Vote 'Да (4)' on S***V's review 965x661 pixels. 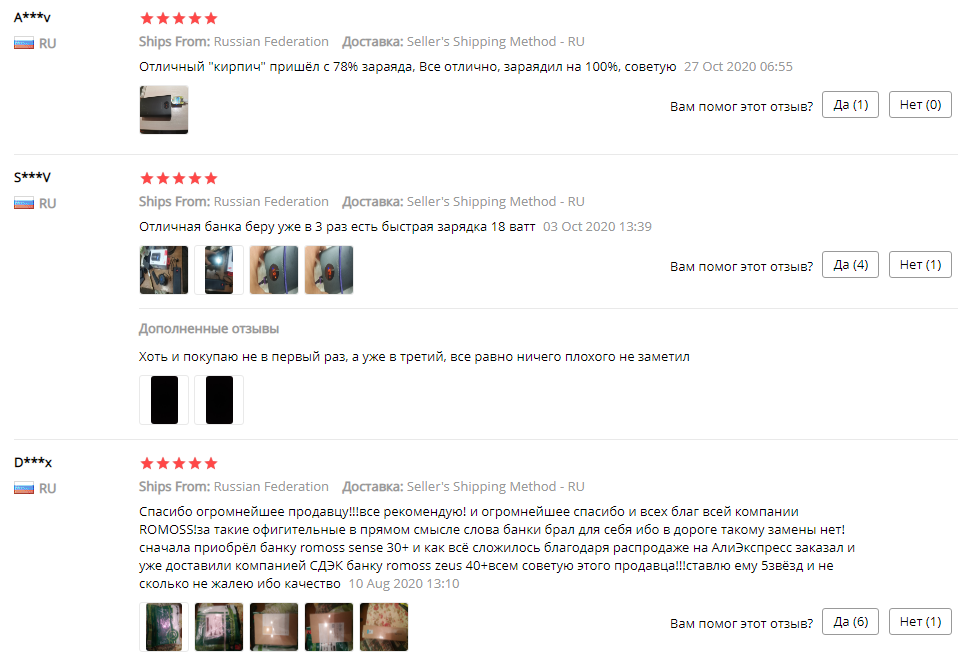click(x=850, y=265)
